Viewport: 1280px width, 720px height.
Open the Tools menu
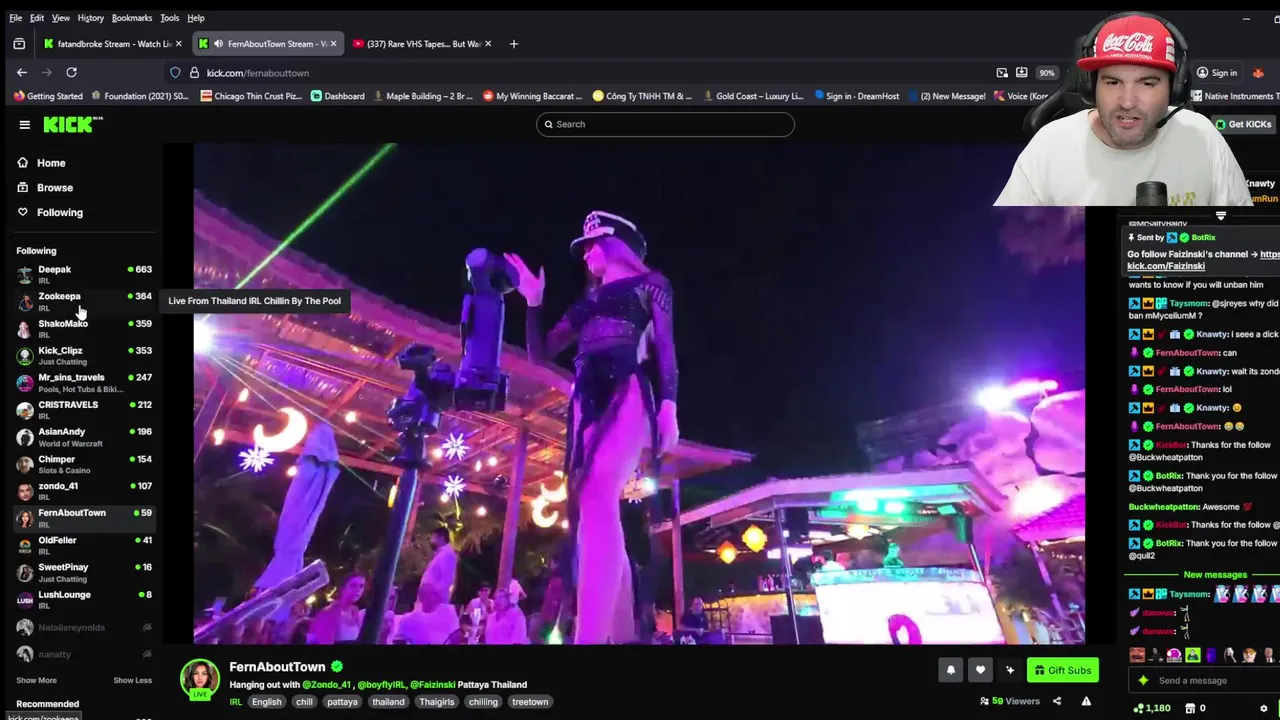(169, 18)
